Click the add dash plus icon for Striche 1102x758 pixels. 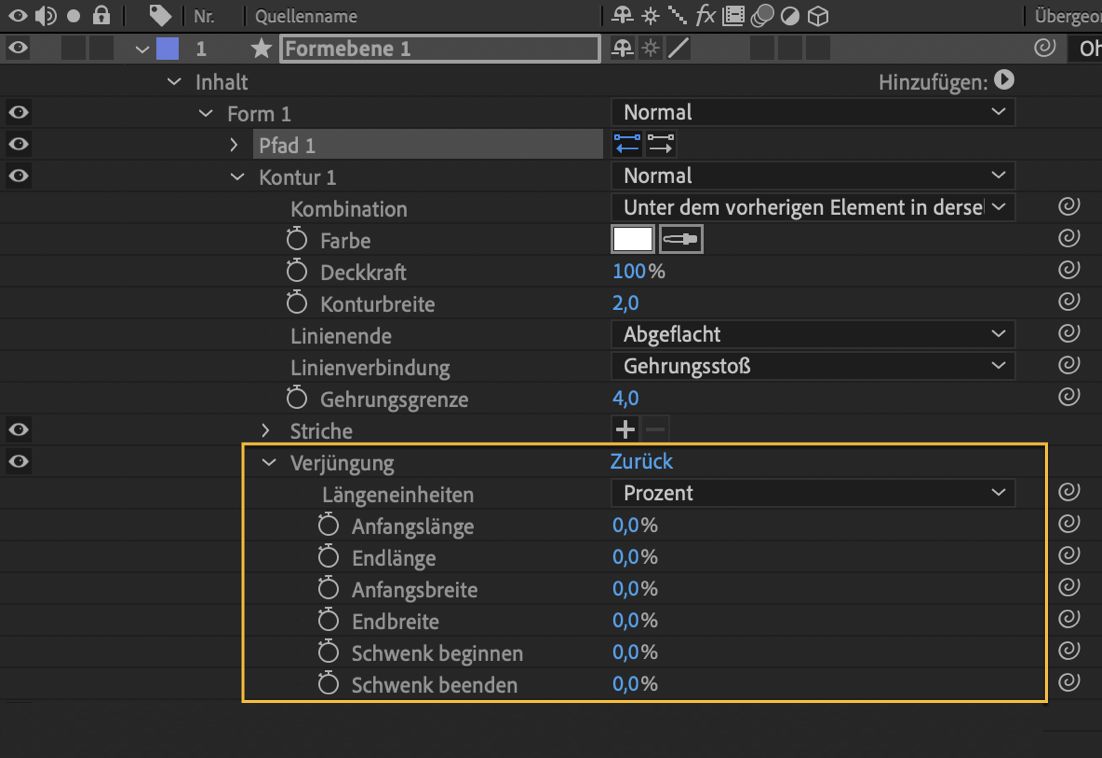tap(625, 430)
